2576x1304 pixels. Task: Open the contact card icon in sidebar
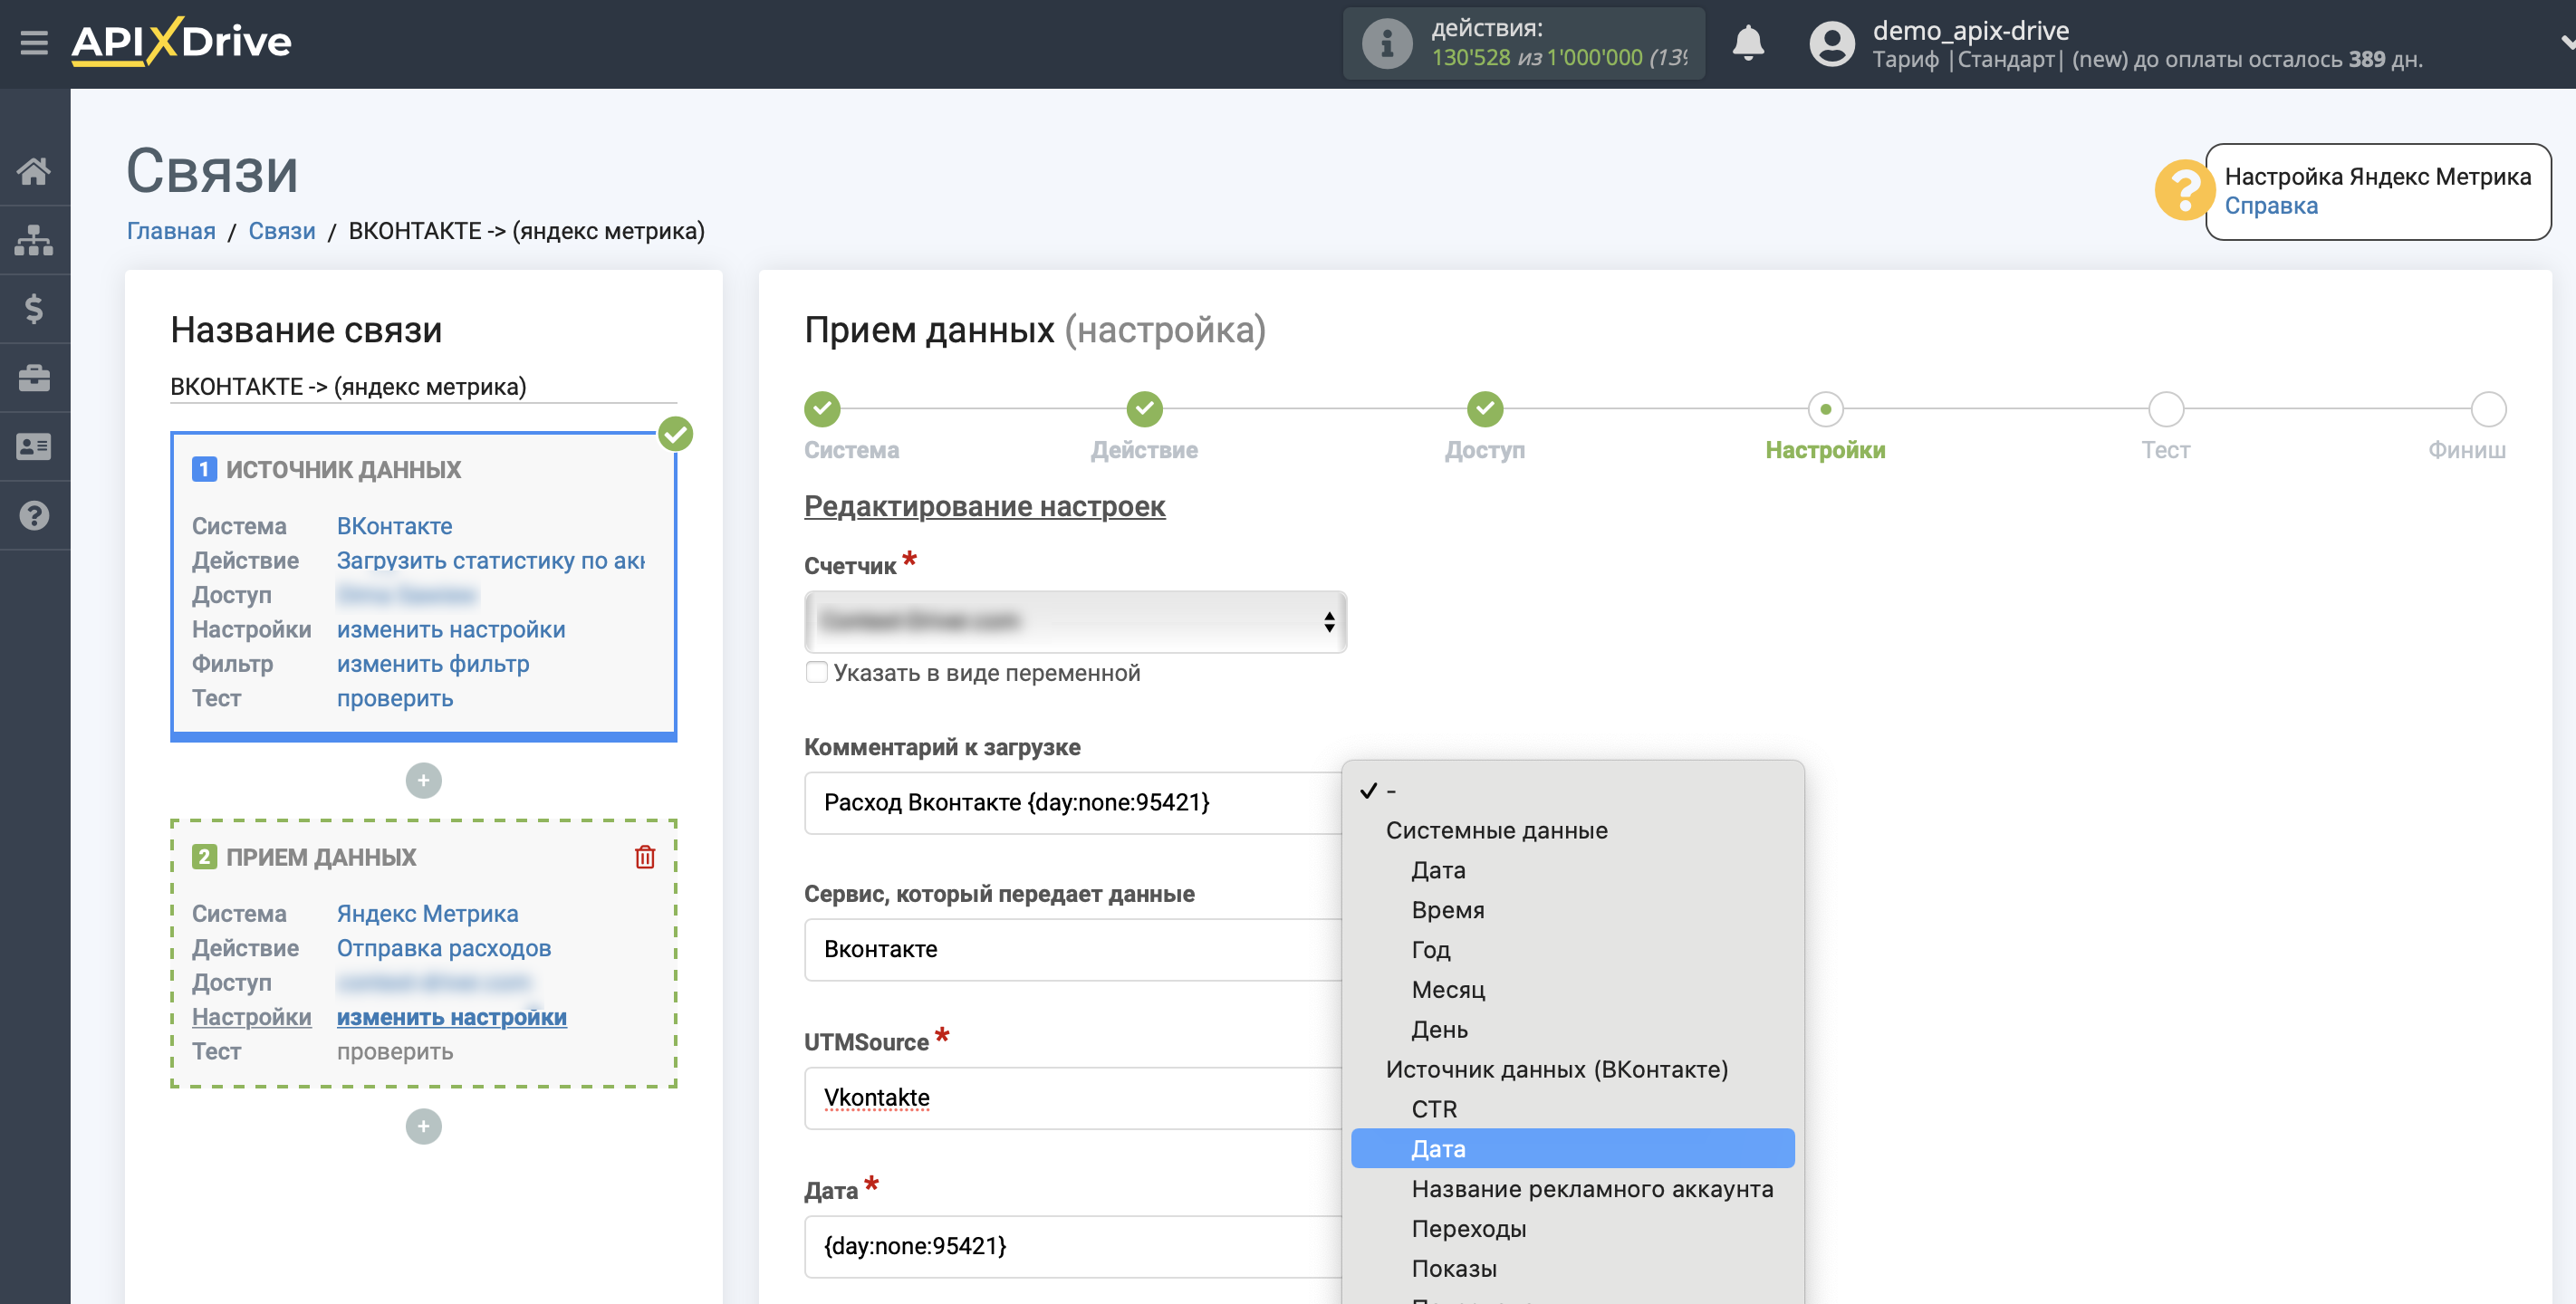click(34, 447)
